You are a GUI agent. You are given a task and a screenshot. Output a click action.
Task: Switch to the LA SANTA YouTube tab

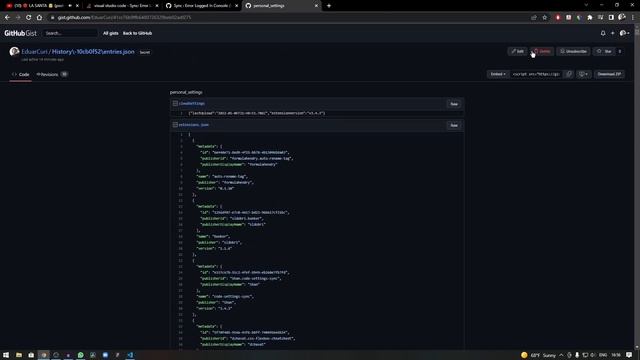coord(42,6)
